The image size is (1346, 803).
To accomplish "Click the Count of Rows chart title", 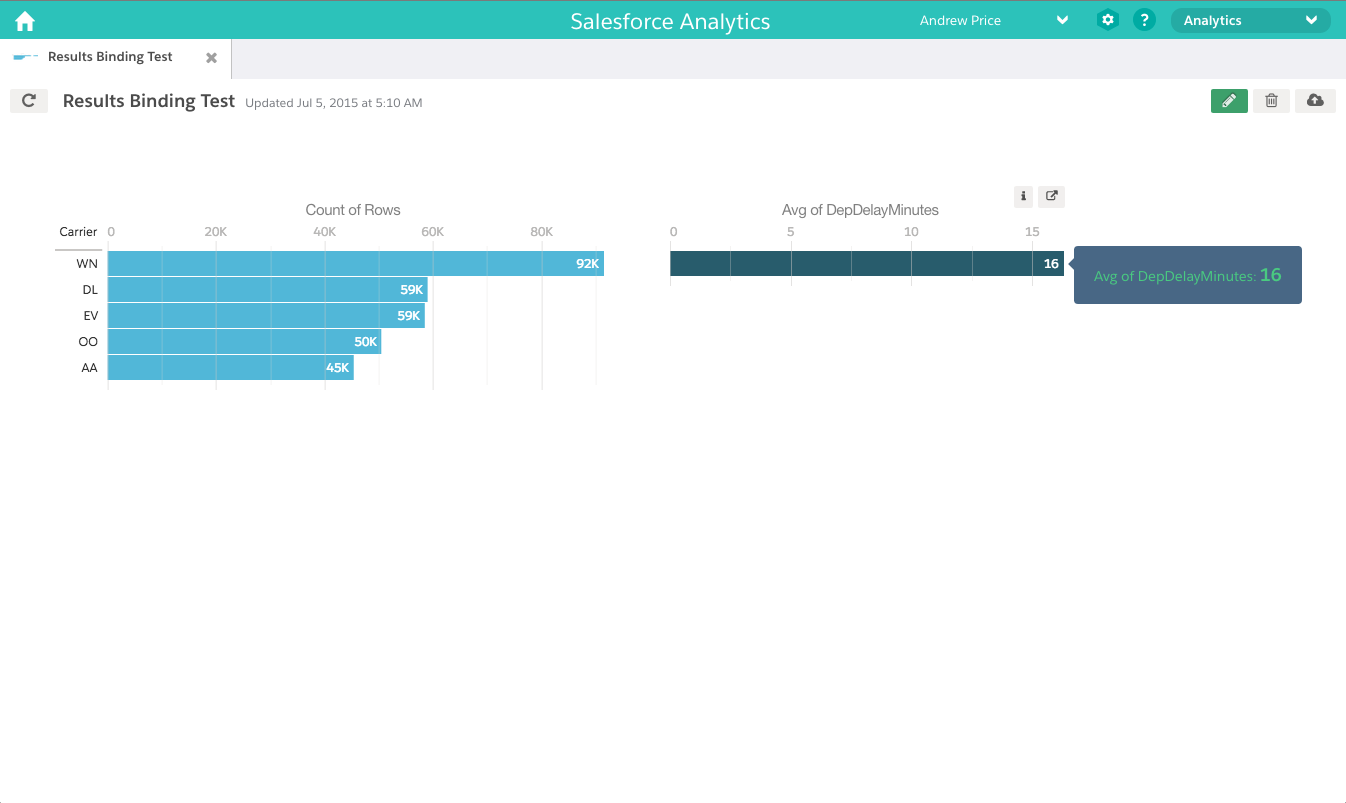I will [x=353, y=210].
